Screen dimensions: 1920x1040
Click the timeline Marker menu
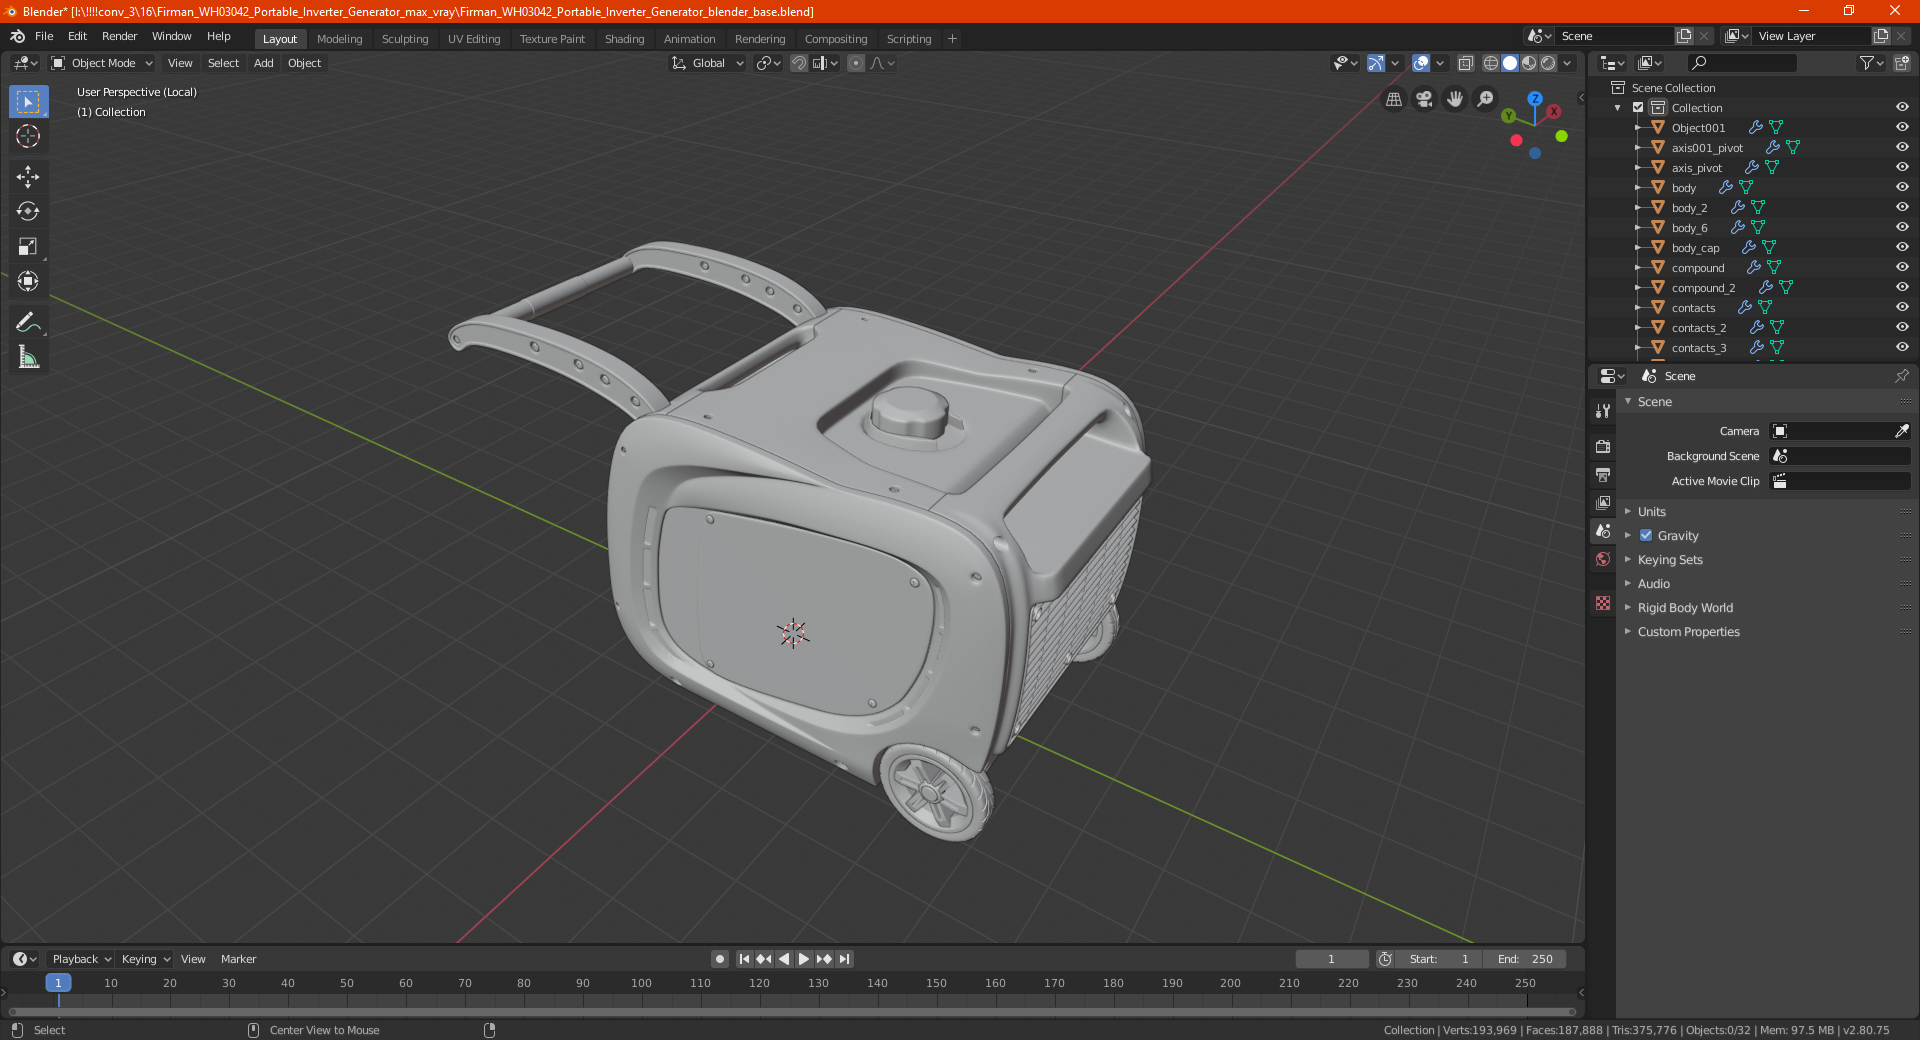[x=238, y=959]
